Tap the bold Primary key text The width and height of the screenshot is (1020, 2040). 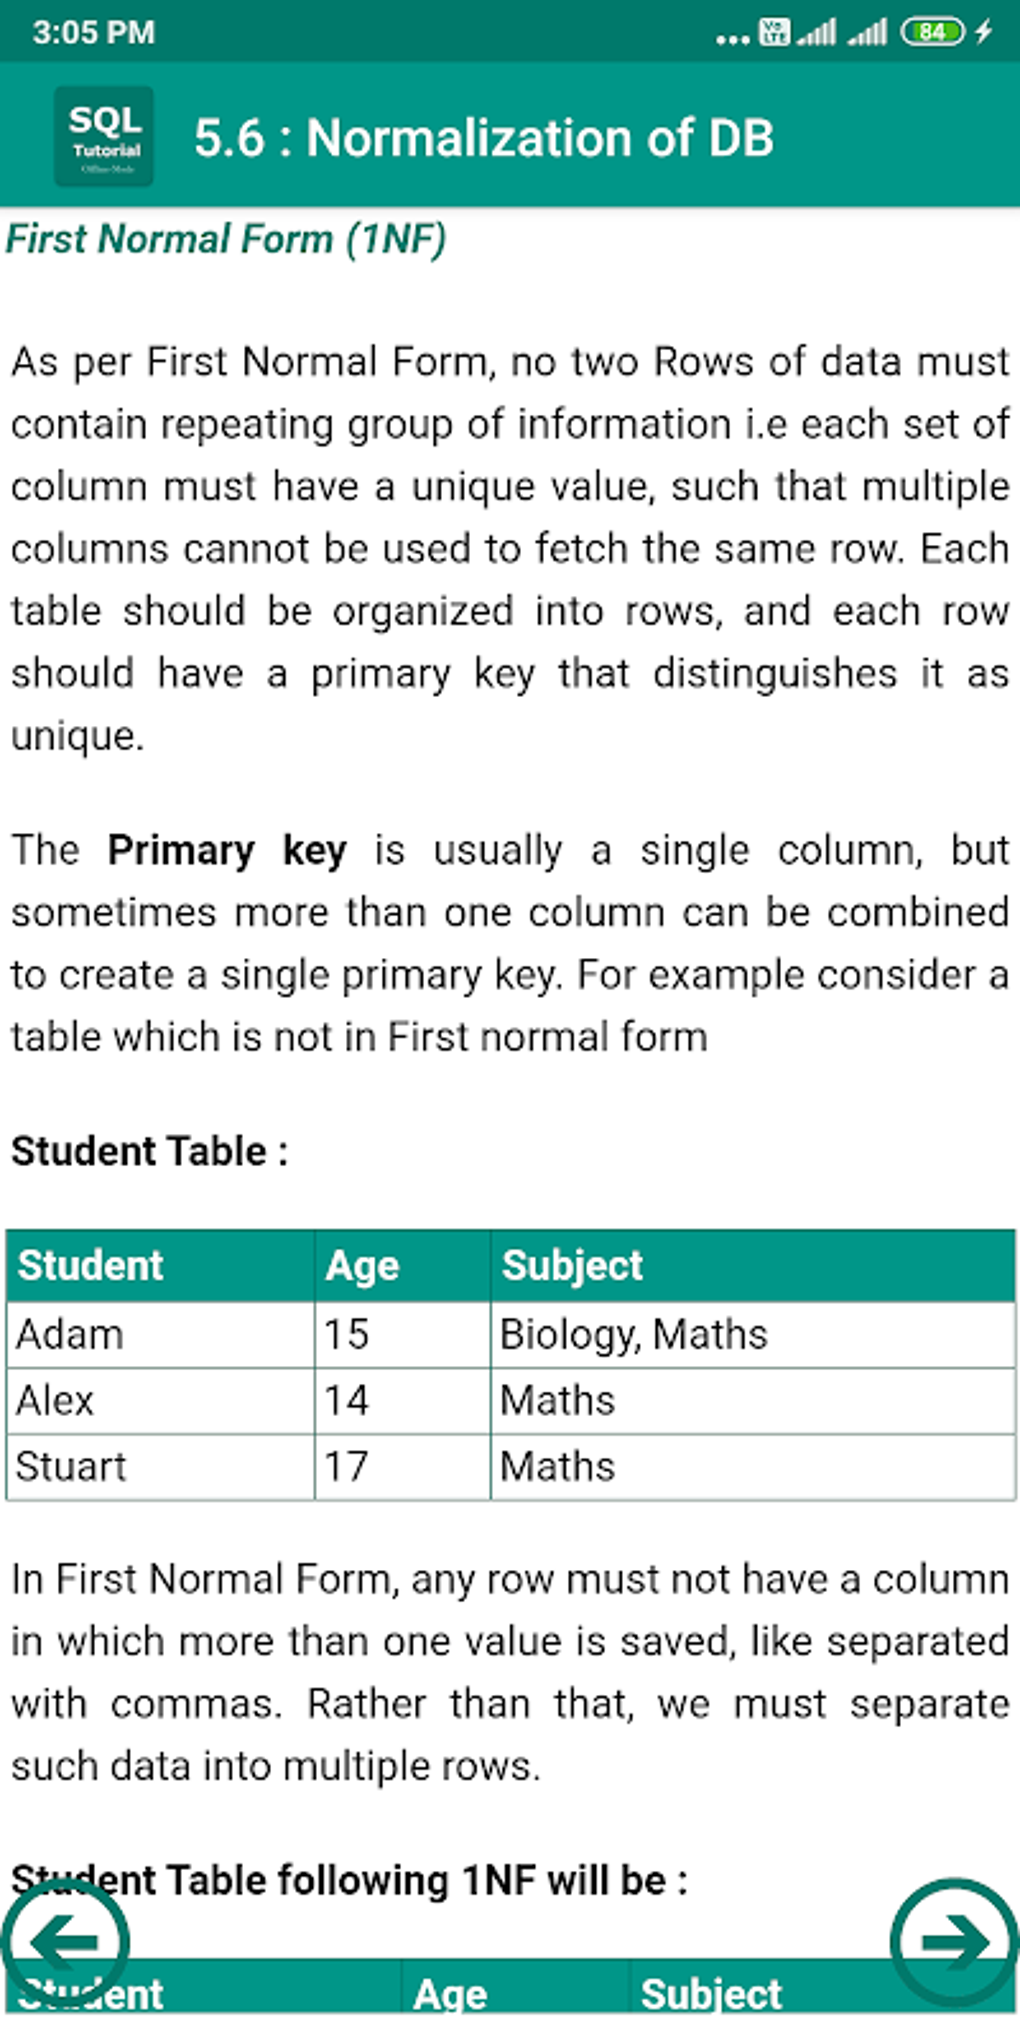point(227,850)
